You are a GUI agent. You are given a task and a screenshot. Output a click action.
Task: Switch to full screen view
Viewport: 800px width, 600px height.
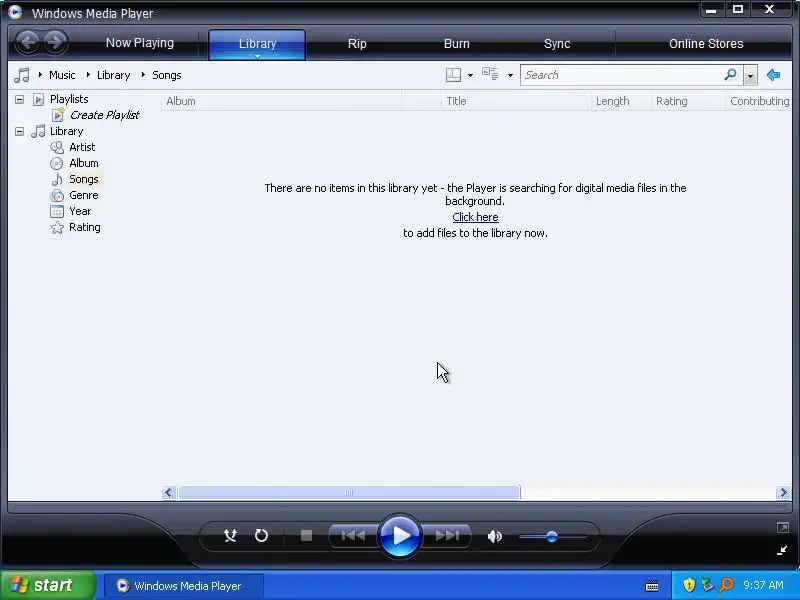point(783,528)
